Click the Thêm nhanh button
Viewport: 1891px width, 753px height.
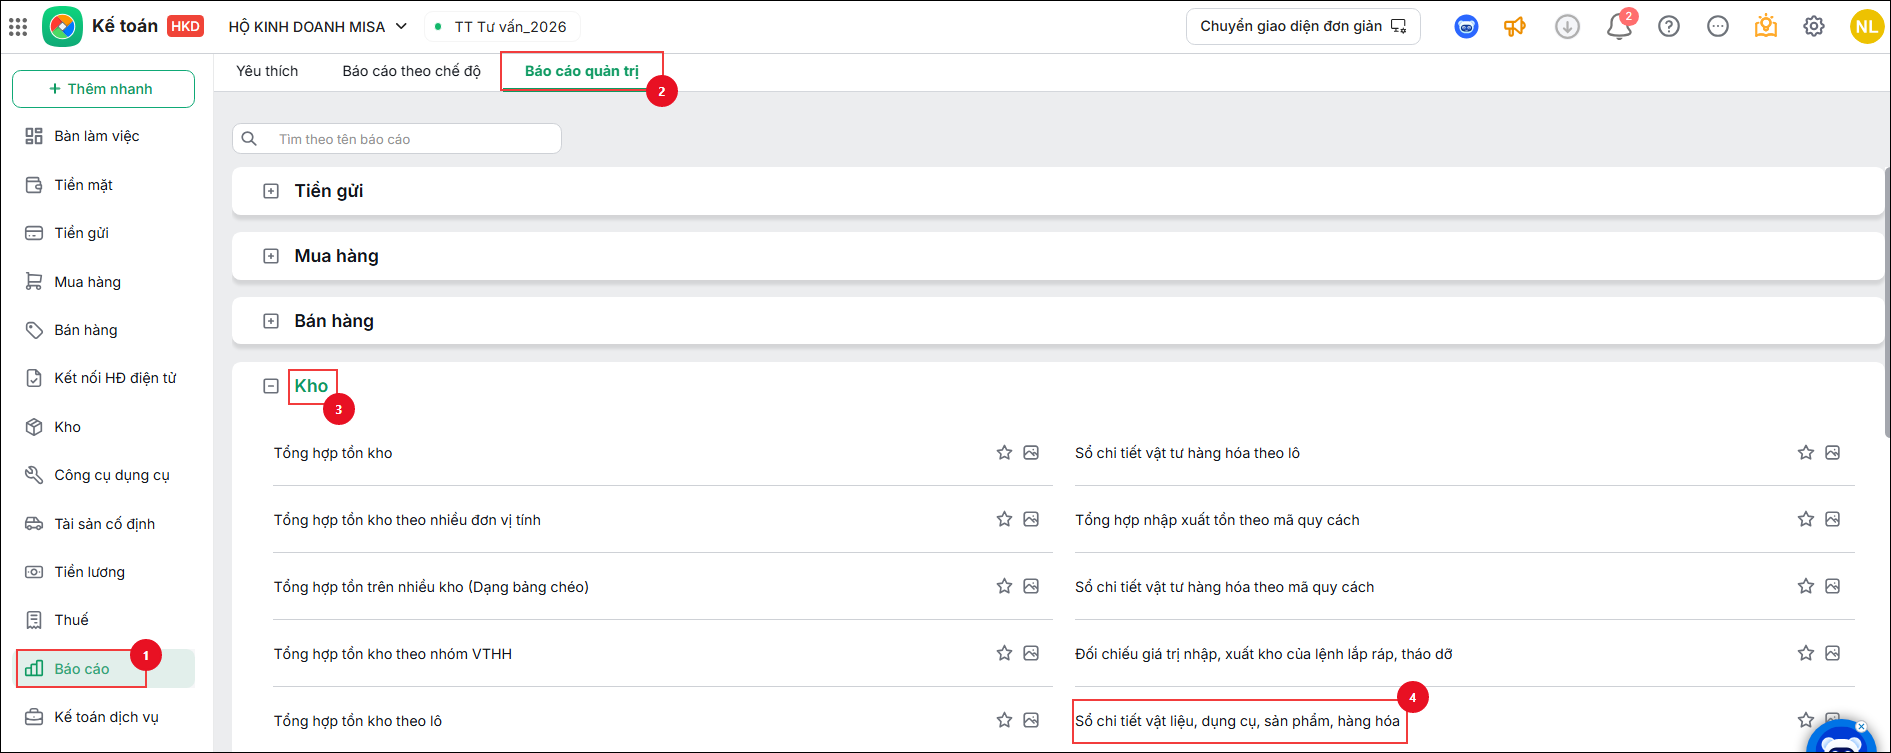103,89
